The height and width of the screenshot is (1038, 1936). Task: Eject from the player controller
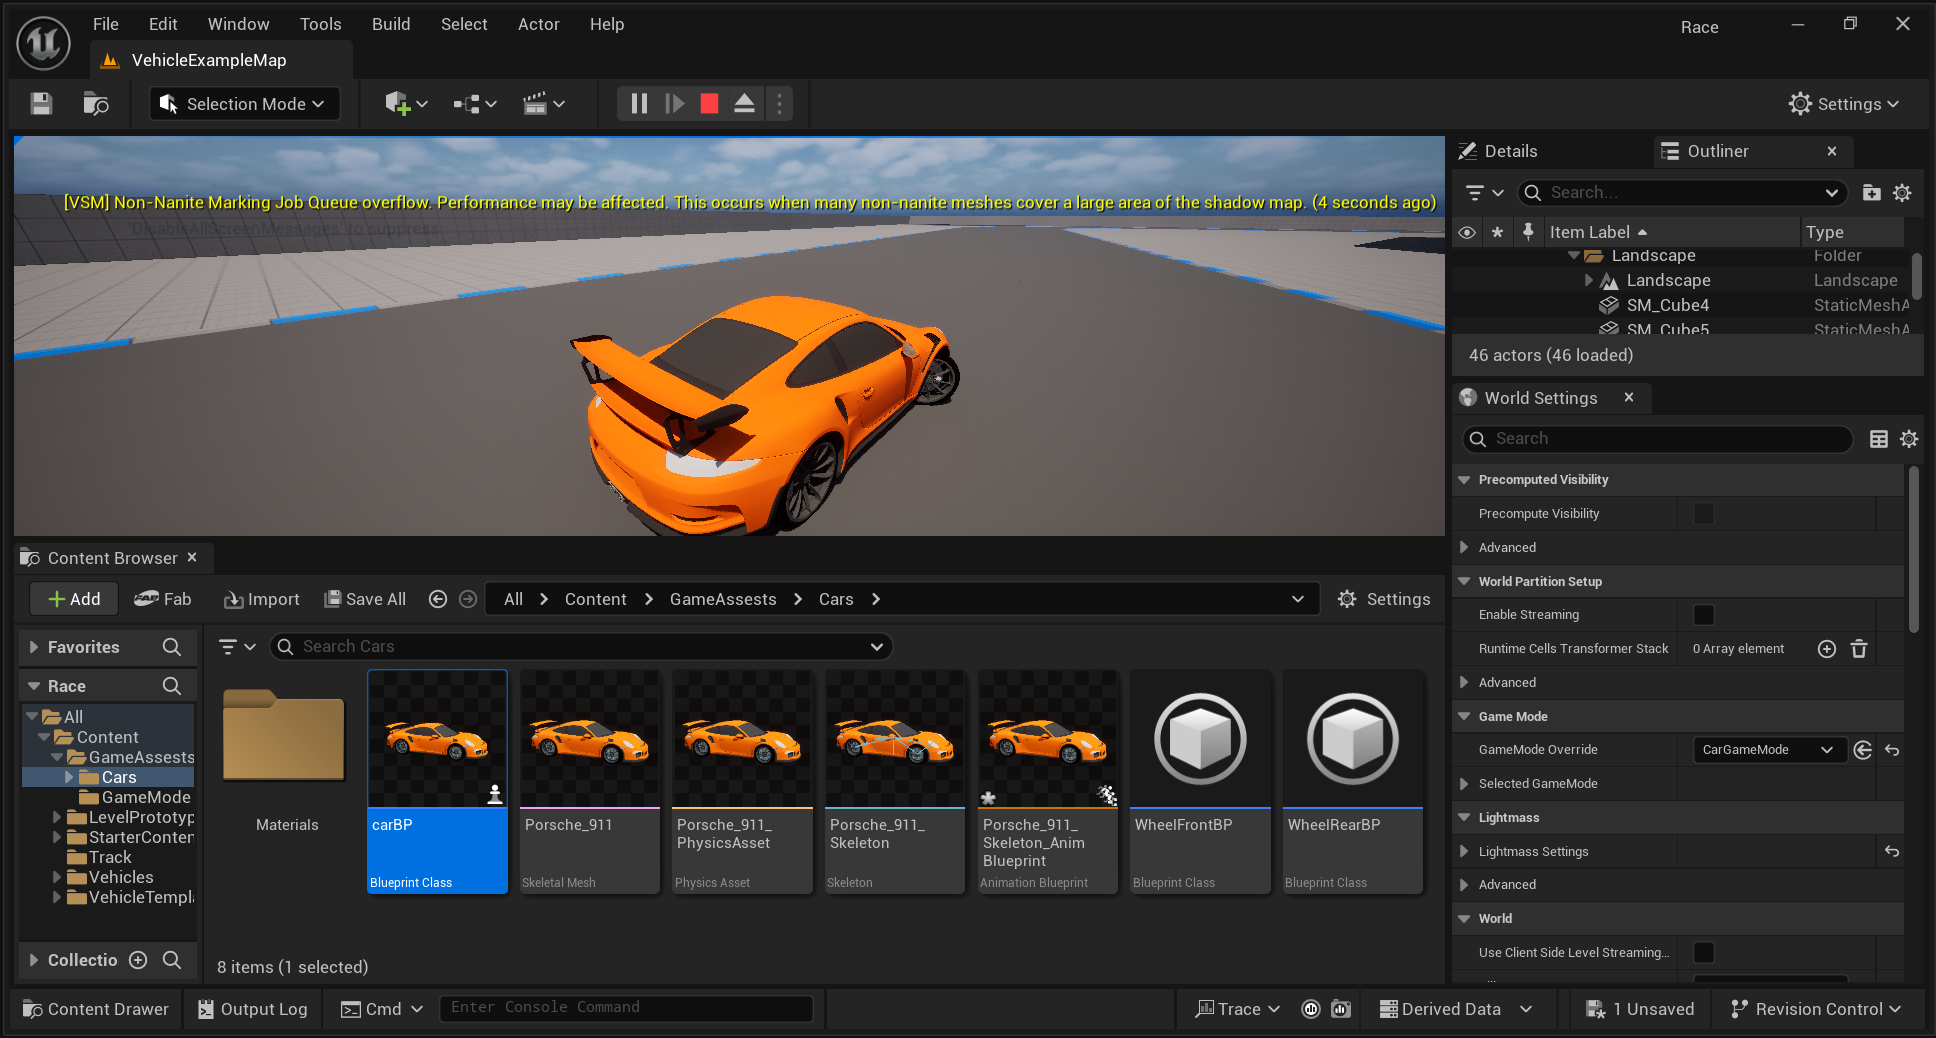click(744, 104)
